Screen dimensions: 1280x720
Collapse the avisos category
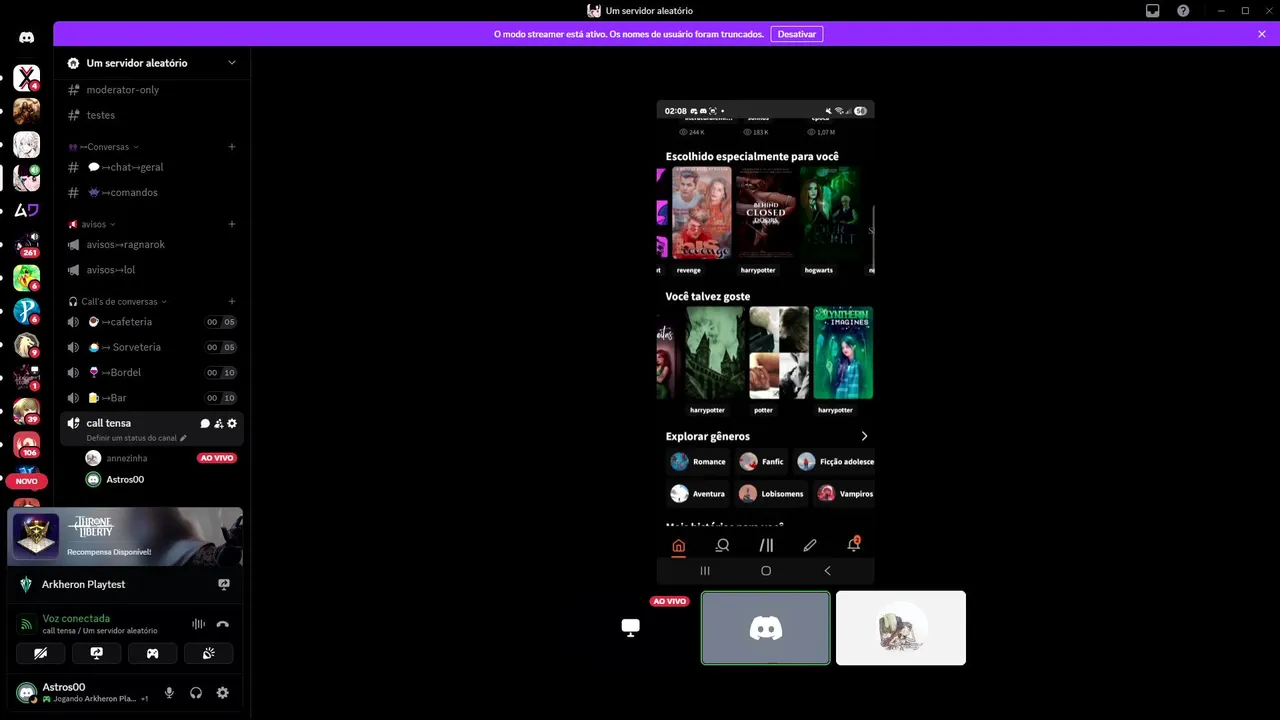tap(92, 224)
